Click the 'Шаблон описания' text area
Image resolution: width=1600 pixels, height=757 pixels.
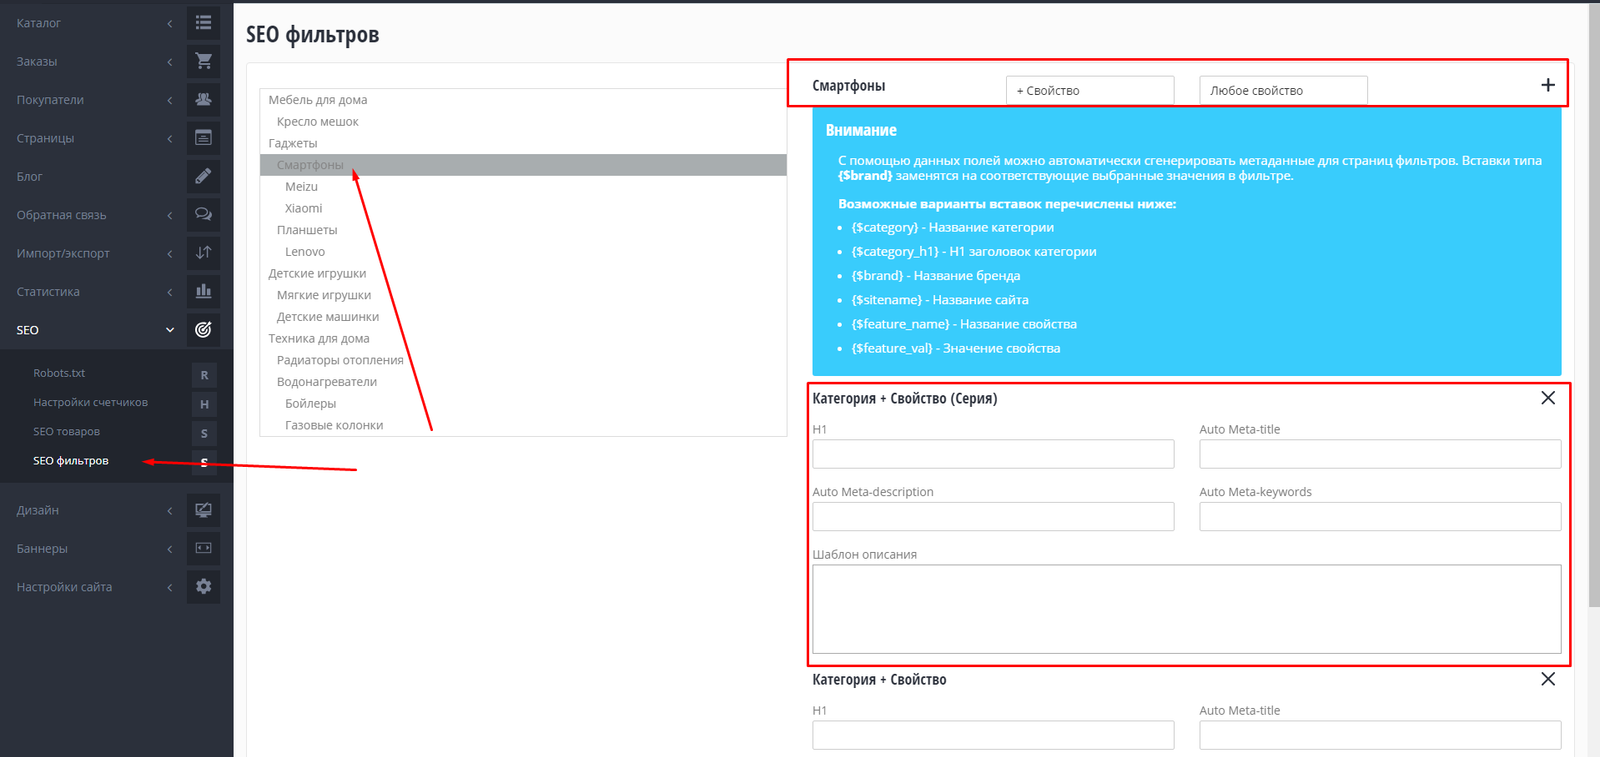(x=1186, y=608)
